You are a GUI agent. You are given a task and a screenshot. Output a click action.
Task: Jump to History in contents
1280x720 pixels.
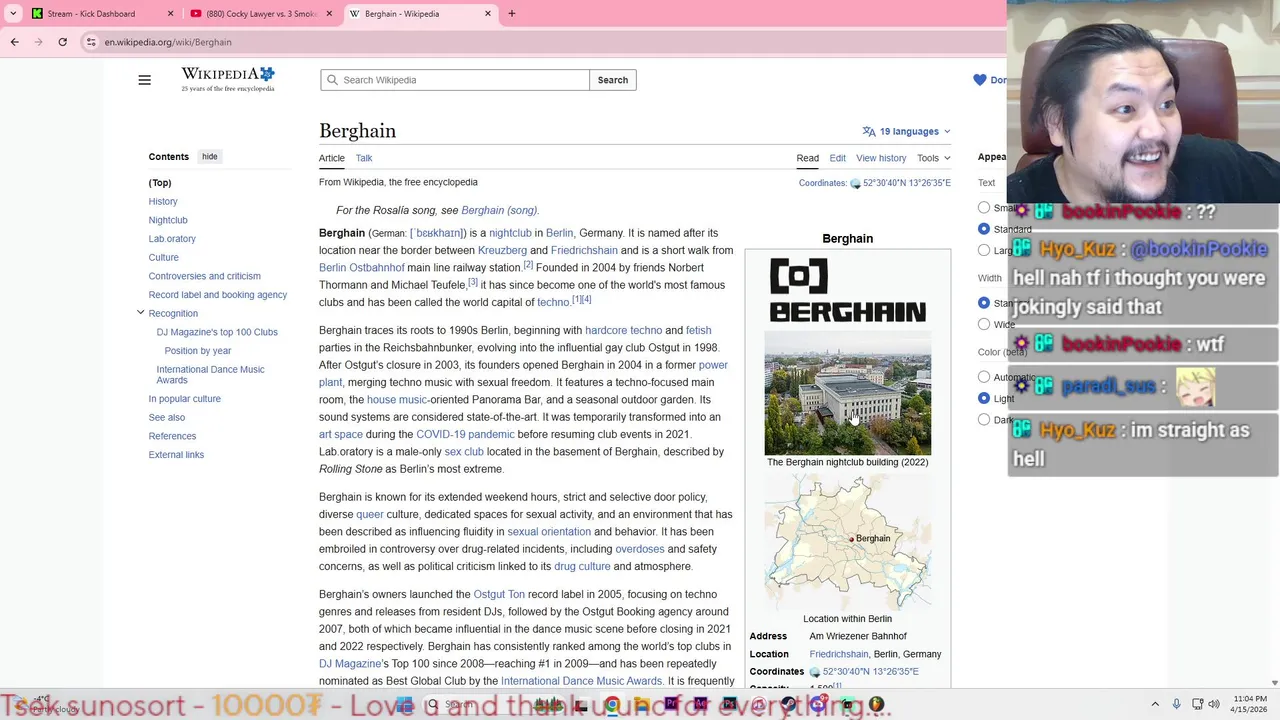[163, 201]
